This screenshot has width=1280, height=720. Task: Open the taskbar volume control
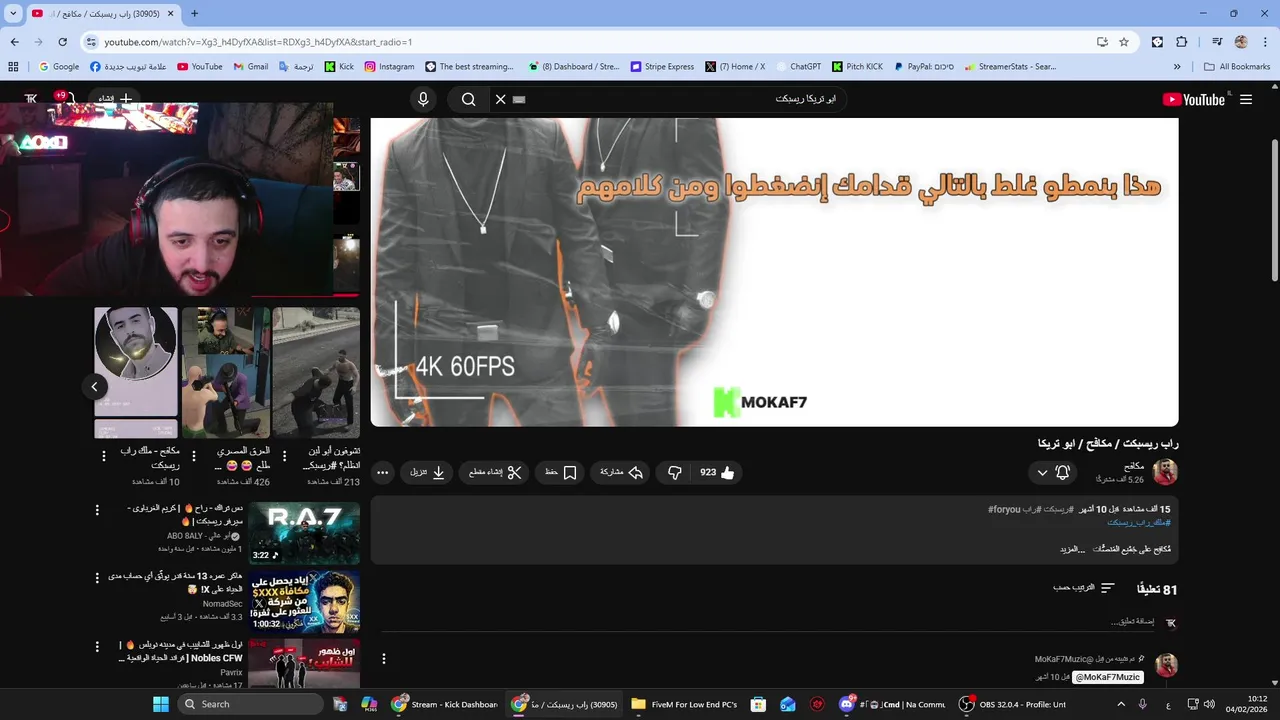point(1209,704)
